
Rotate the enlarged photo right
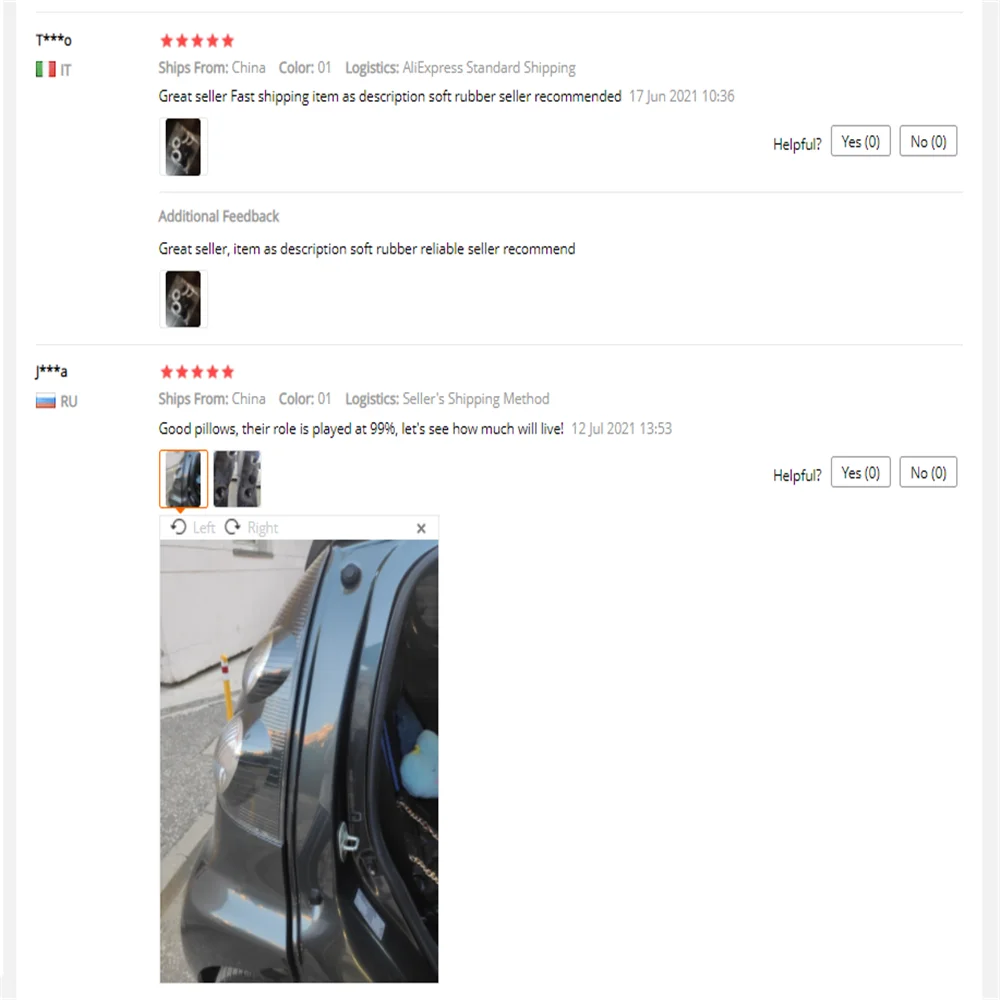click(x=251, y=527)
